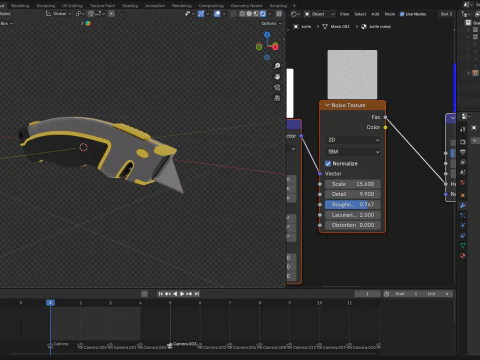This screenshot has width=480, height=360.
Task: Toggle snapping magnet in viewport header
Action: point(91,14)
